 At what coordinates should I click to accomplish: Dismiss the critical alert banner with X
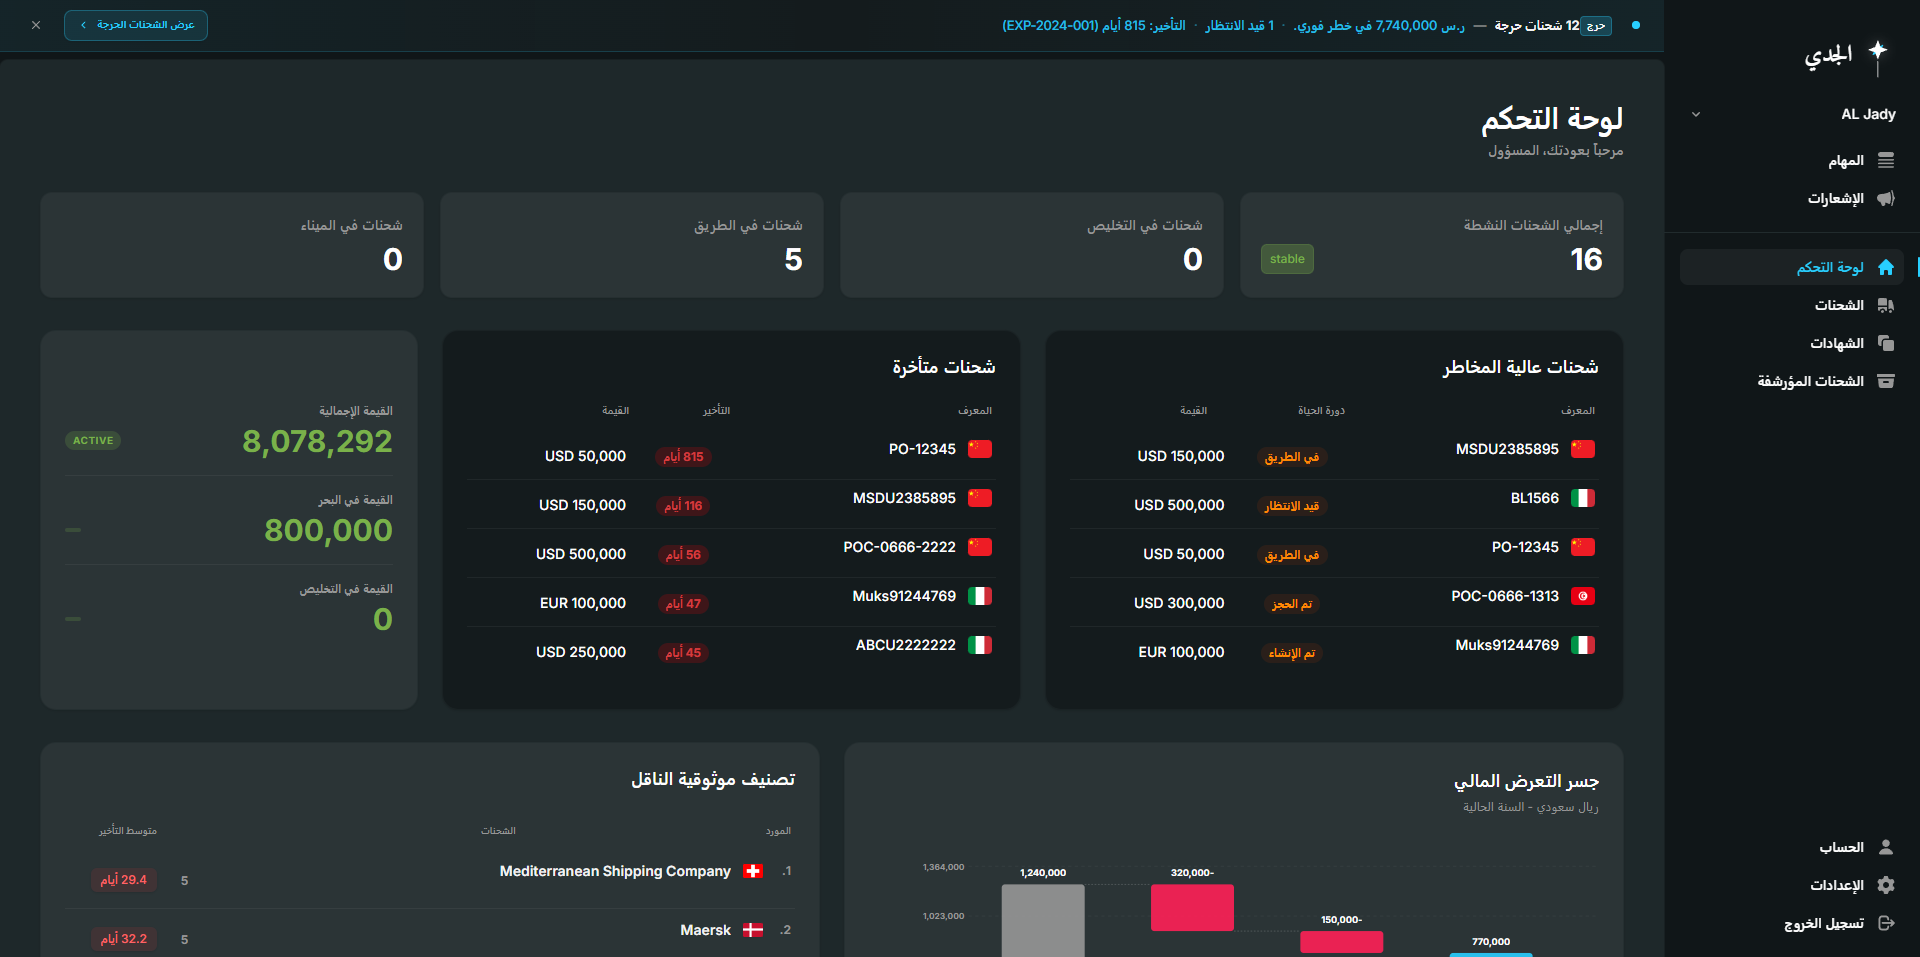(36, 25)
